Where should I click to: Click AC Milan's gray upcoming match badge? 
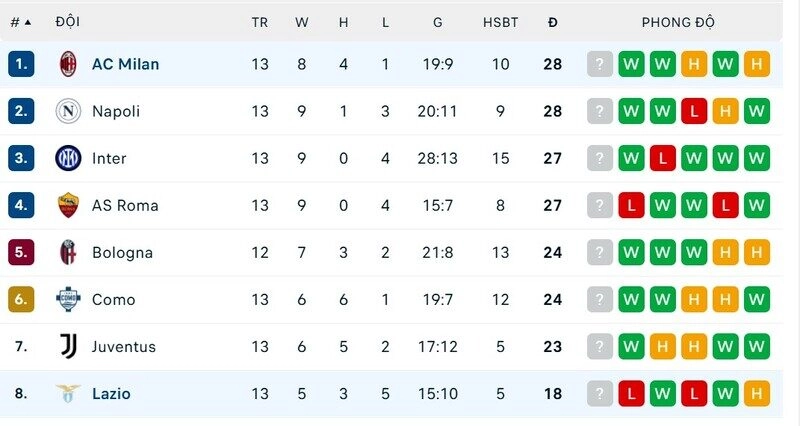(x=600, y=64)
